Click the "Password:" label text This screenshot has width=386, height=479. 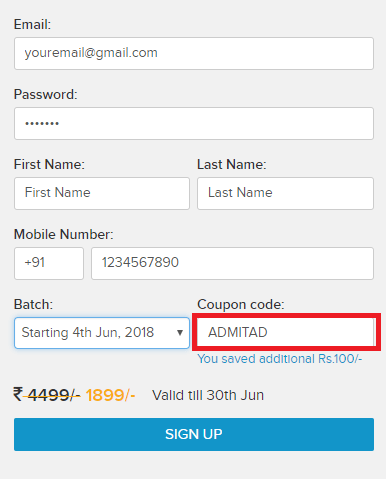45,95
